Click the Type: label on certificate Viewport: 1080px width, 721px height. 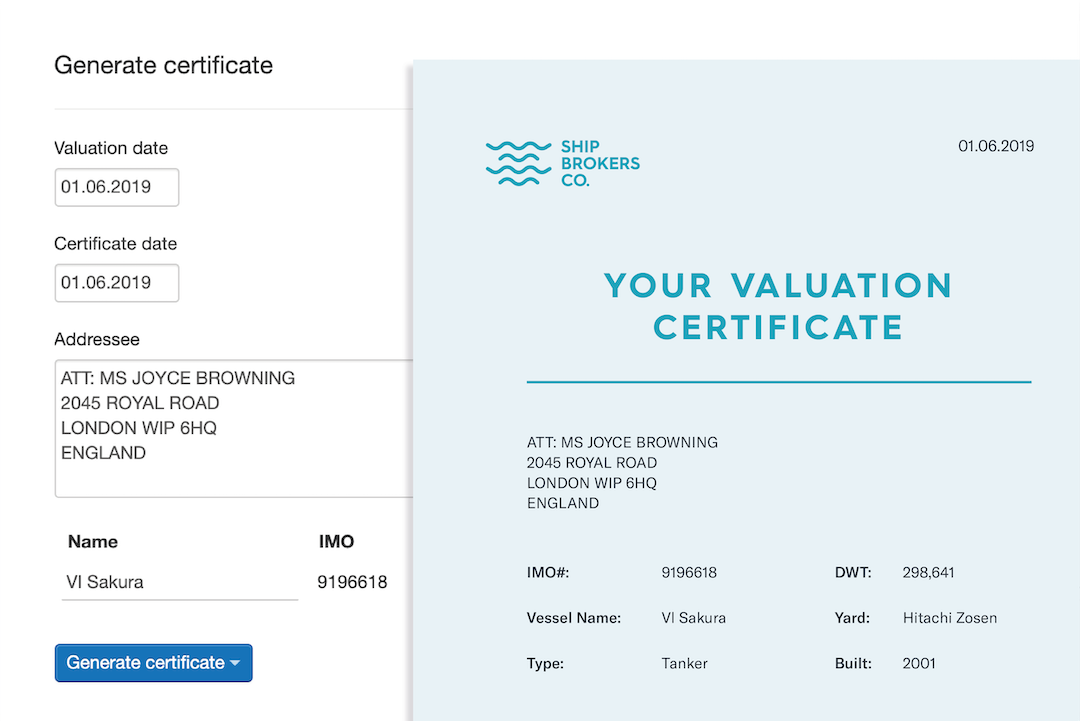tap(546, 664)
